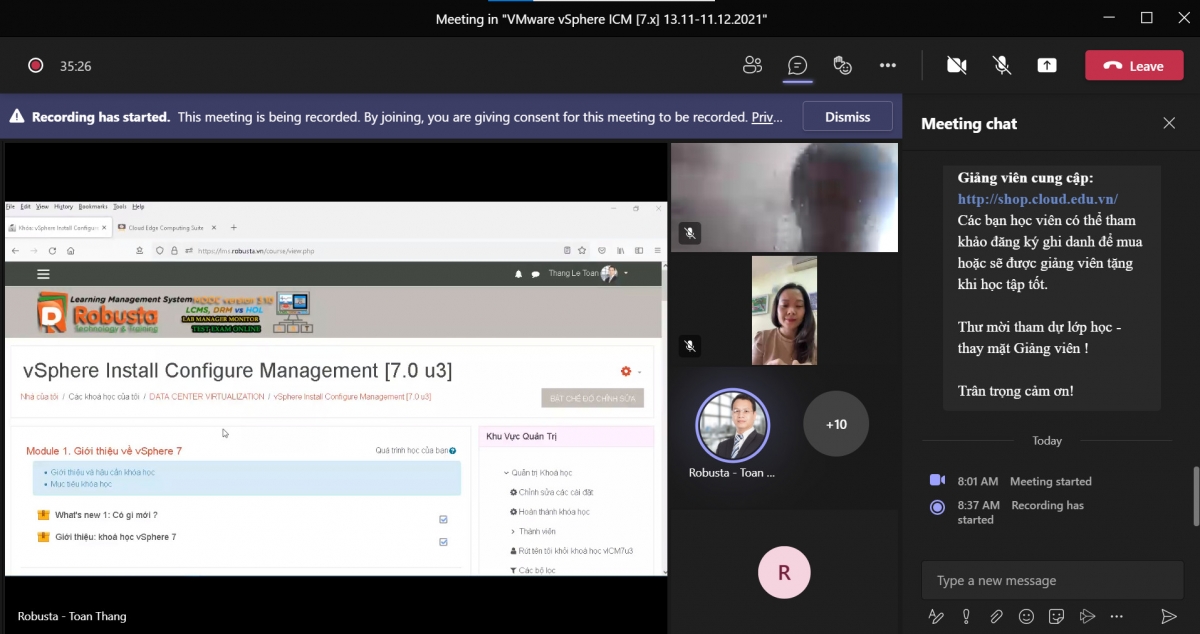Close the Meeting chat panel
This screenshot has width=1200, height=634.
coord(1169,123)
